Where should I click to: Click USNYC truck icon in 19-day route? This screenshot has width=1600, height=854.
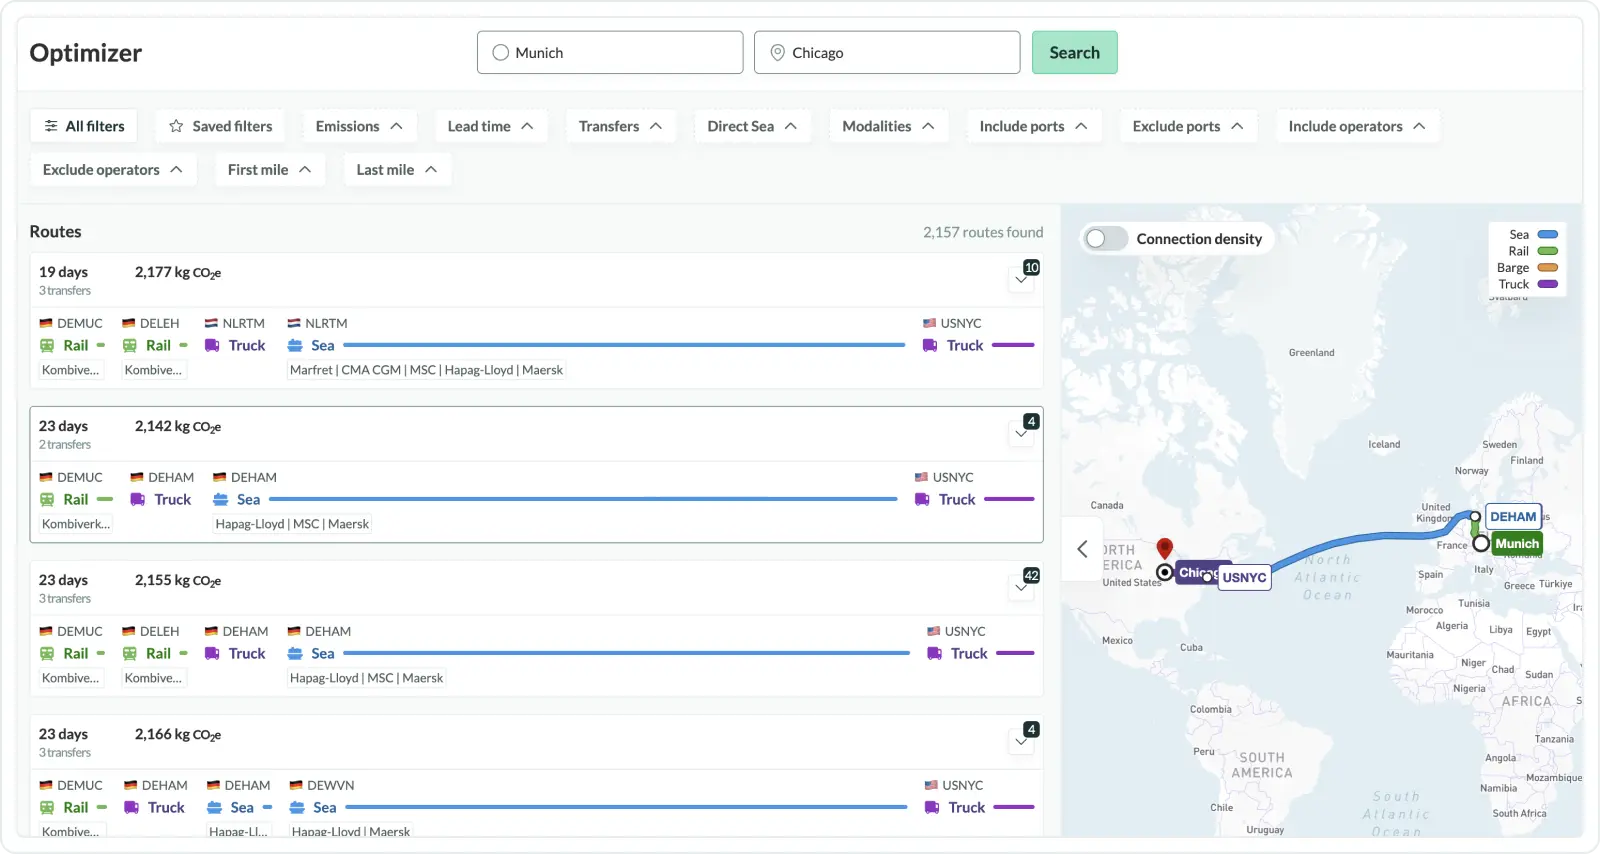click(x=930, y=346)
